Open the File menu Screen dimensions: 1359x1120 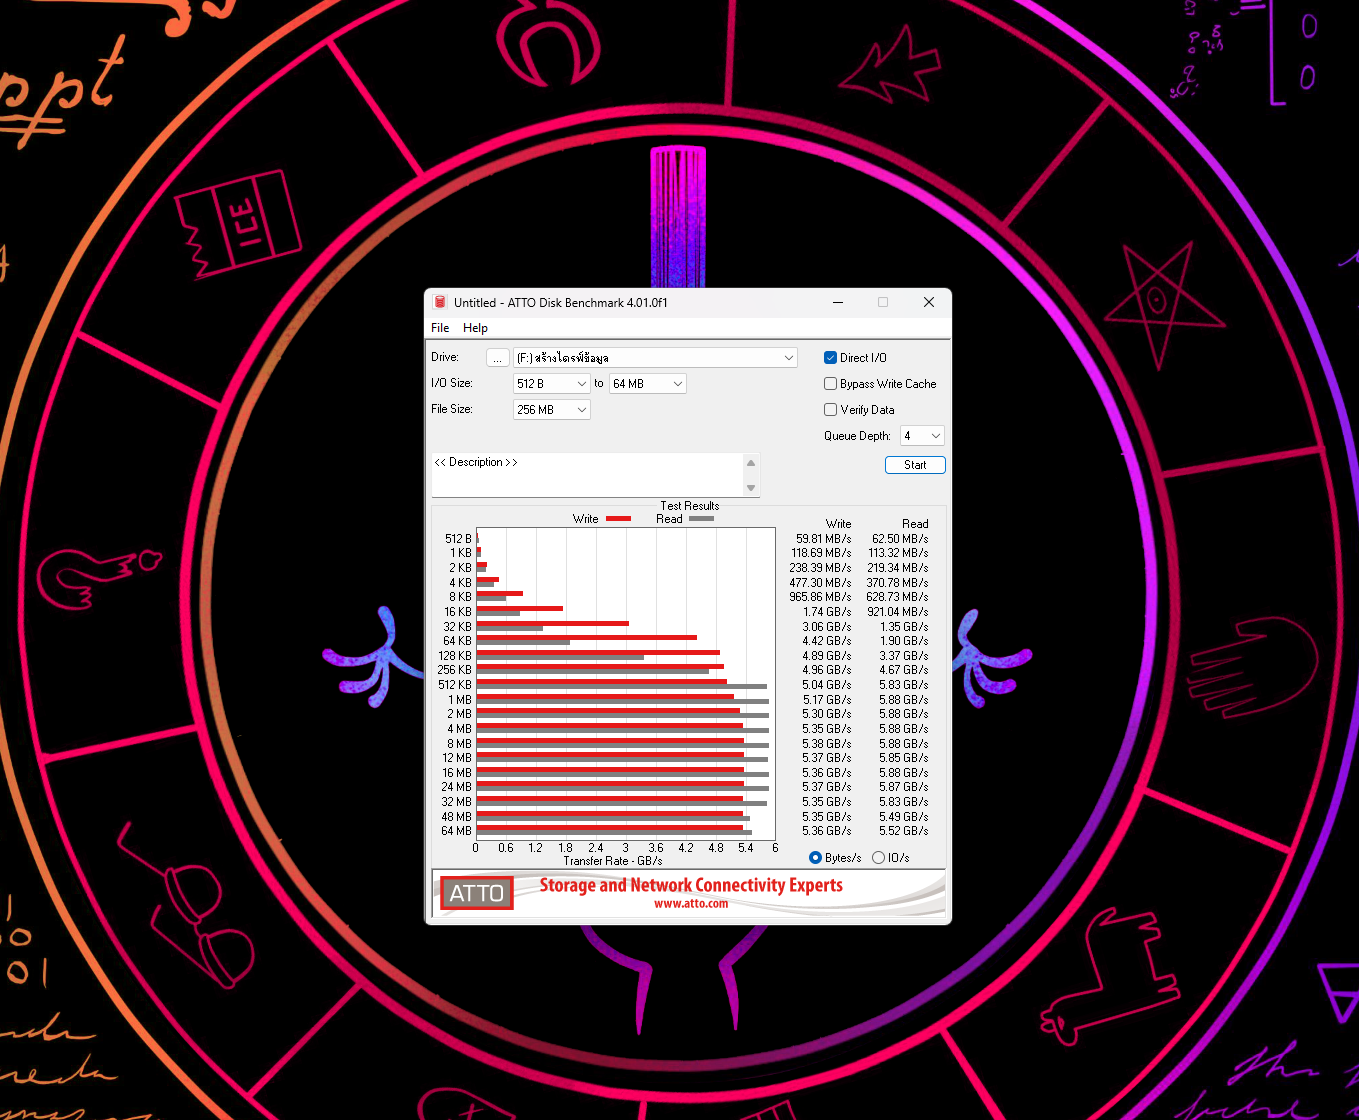pyautogui.click(x=440, y=328)
